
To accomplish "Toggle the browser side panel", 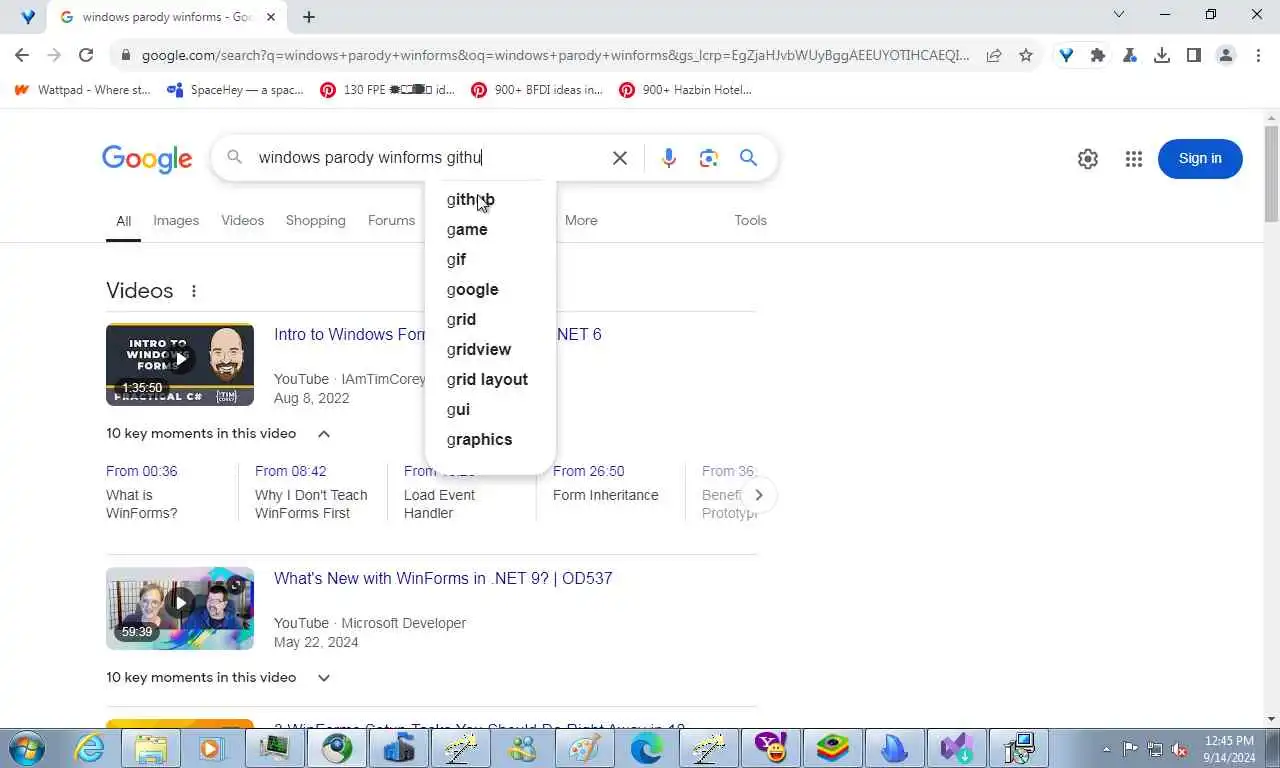I will tap(1194, 55).
